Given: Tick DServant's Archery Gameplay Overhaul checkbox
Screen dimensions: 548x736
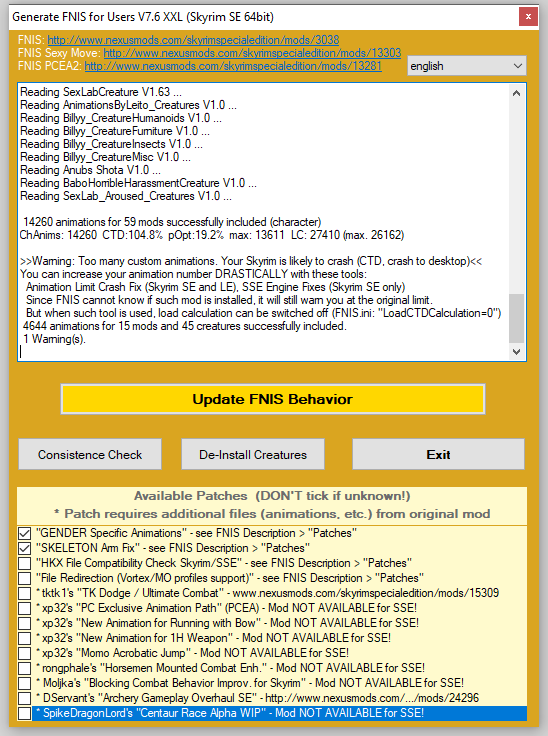Looking at the screenshot, I should [24, 698].
